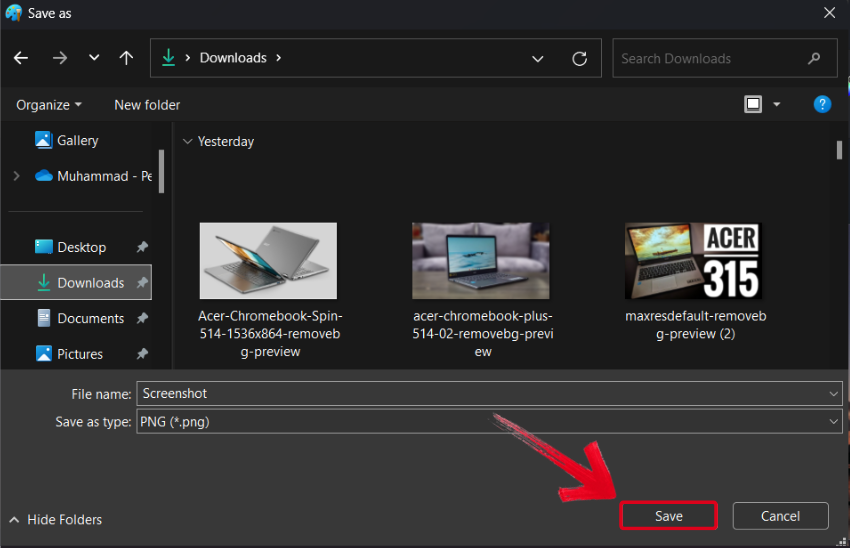Screen dimensions: 850x548
Task: Go up one folder level
Action: click(x=126, y=58)
